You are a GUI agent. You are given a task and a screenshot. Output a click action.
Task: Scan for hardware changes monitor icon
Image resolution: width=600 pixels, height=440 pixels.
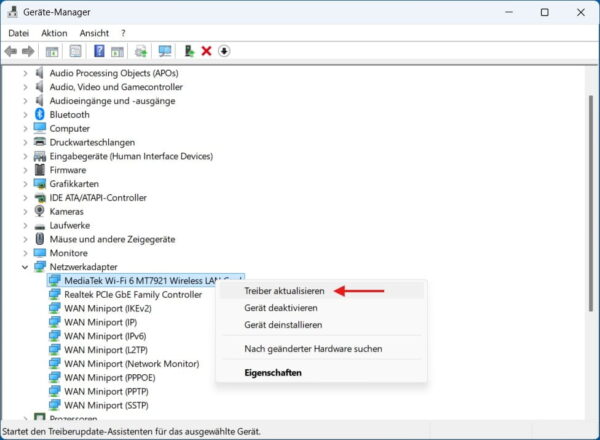165,51
